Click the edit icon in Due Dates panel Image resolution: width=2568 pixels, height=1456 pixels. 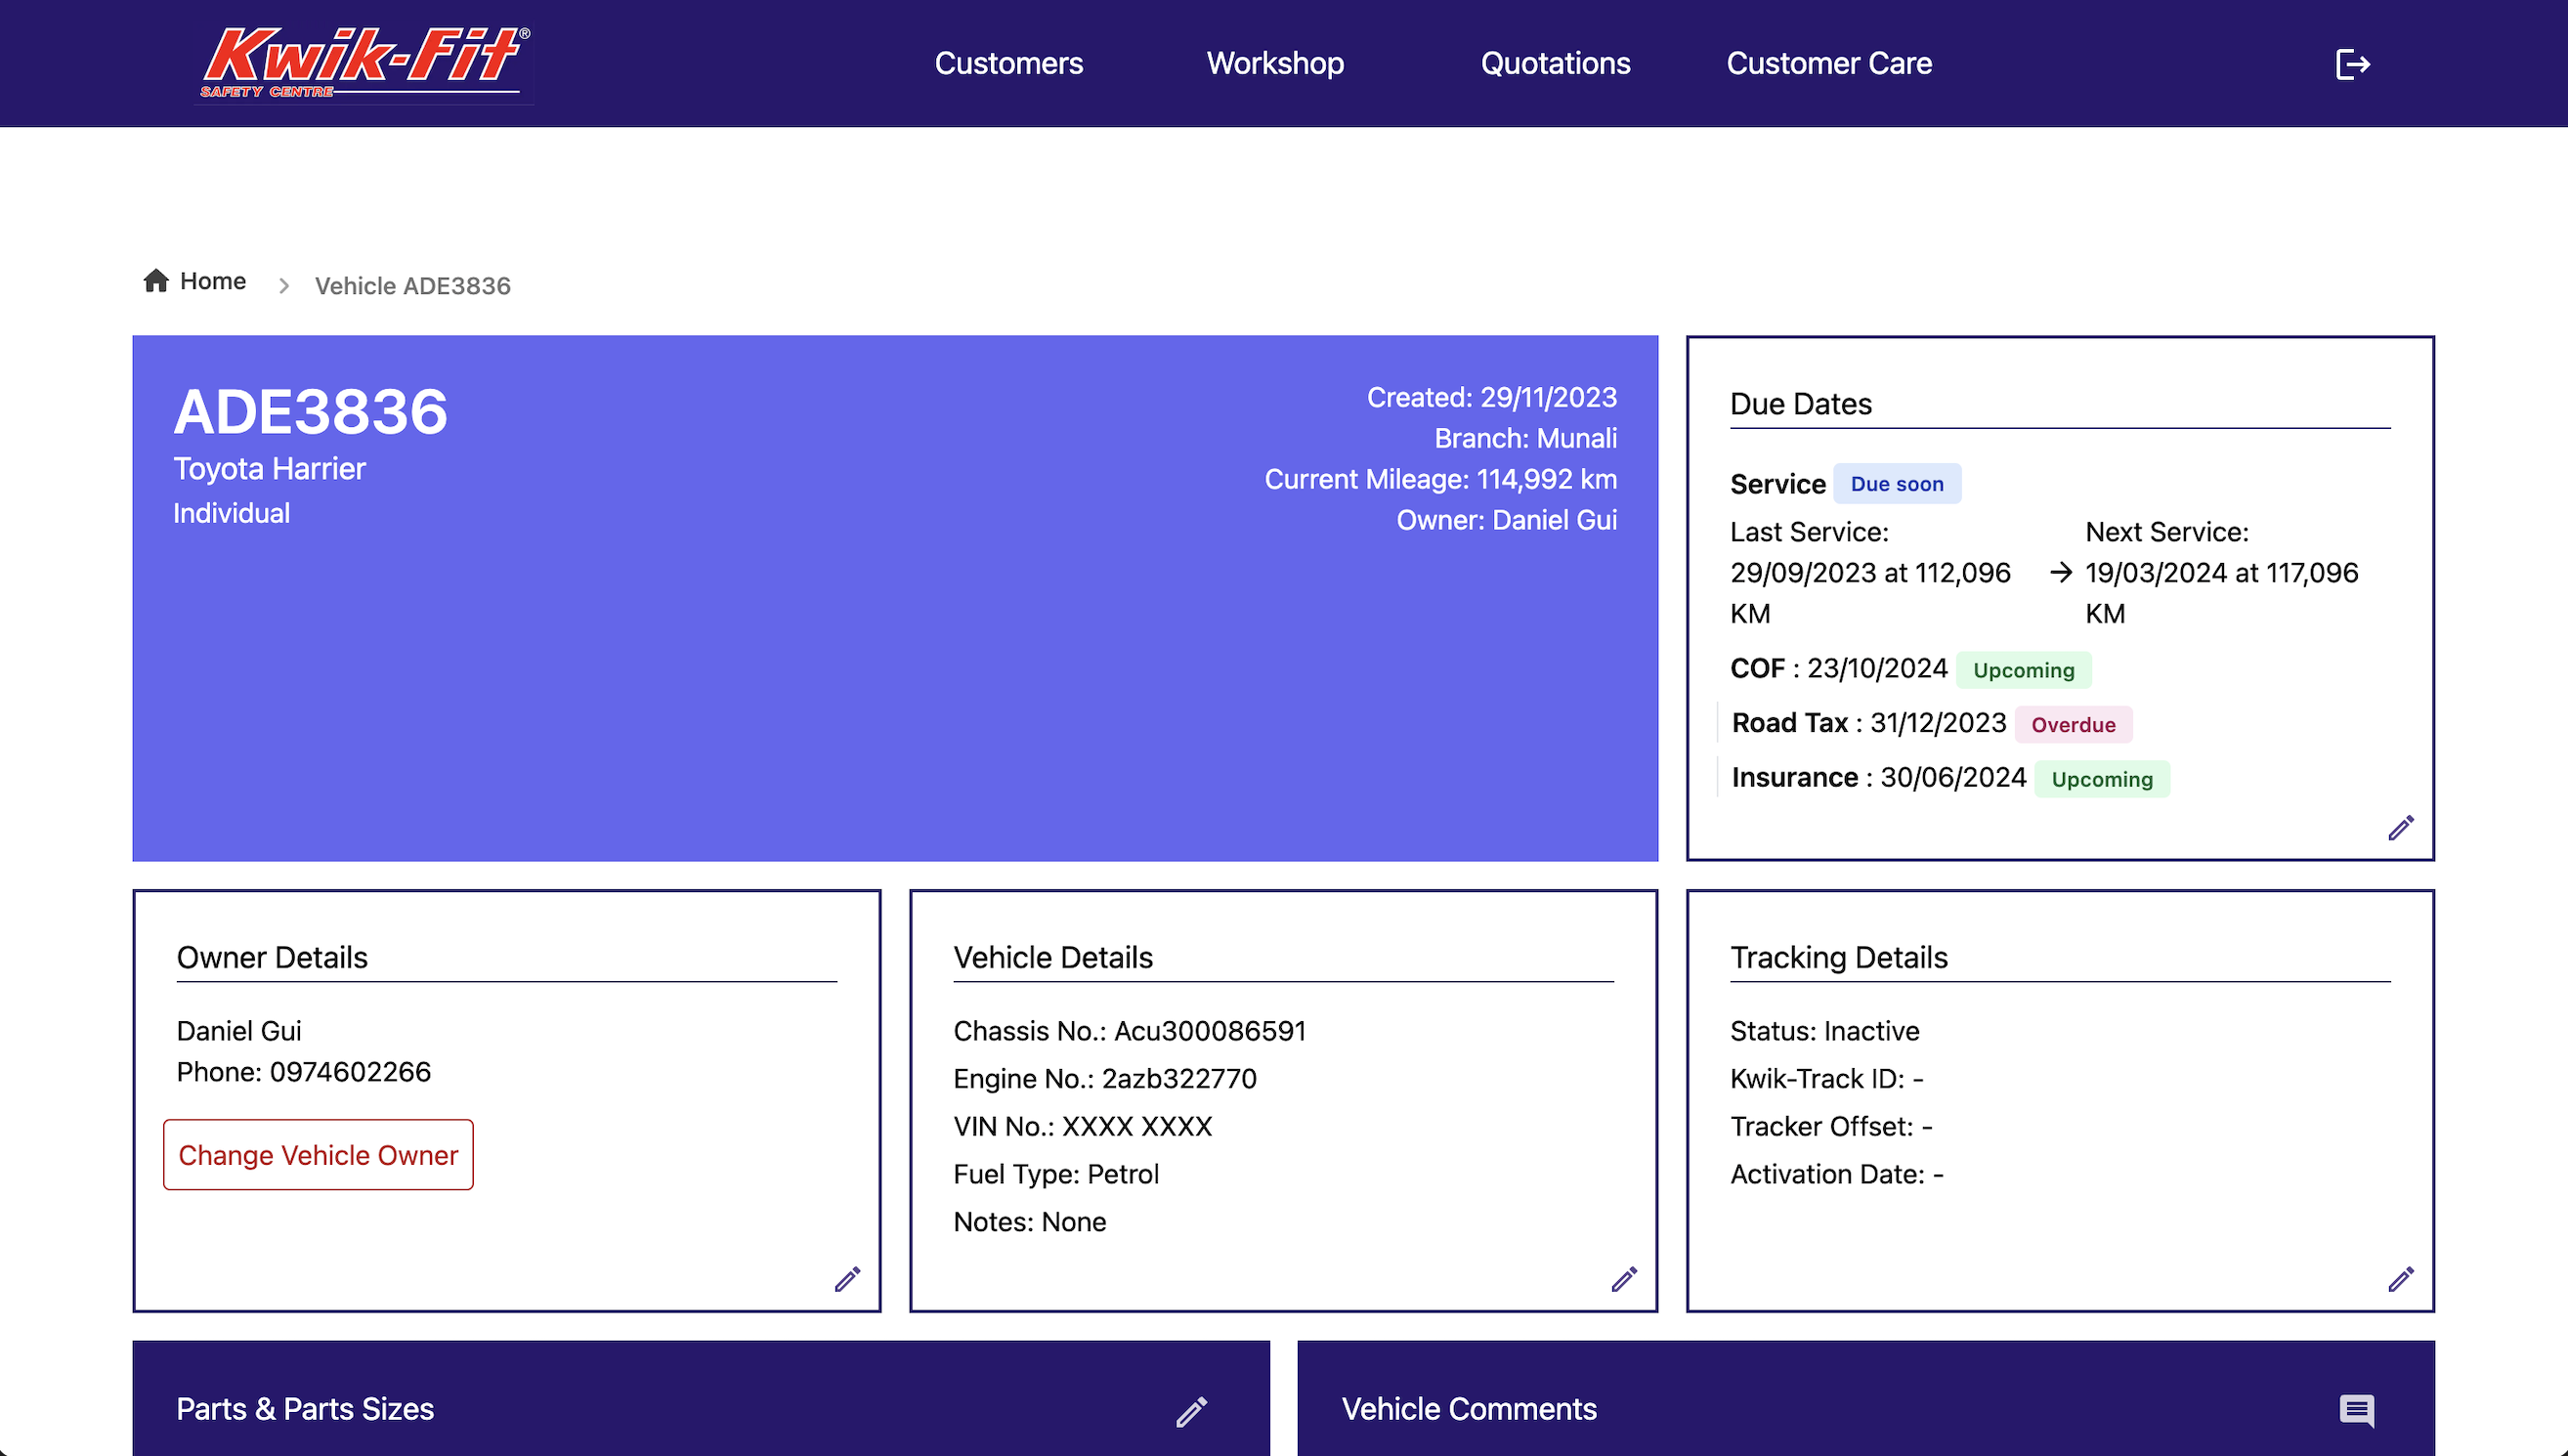2401,827
